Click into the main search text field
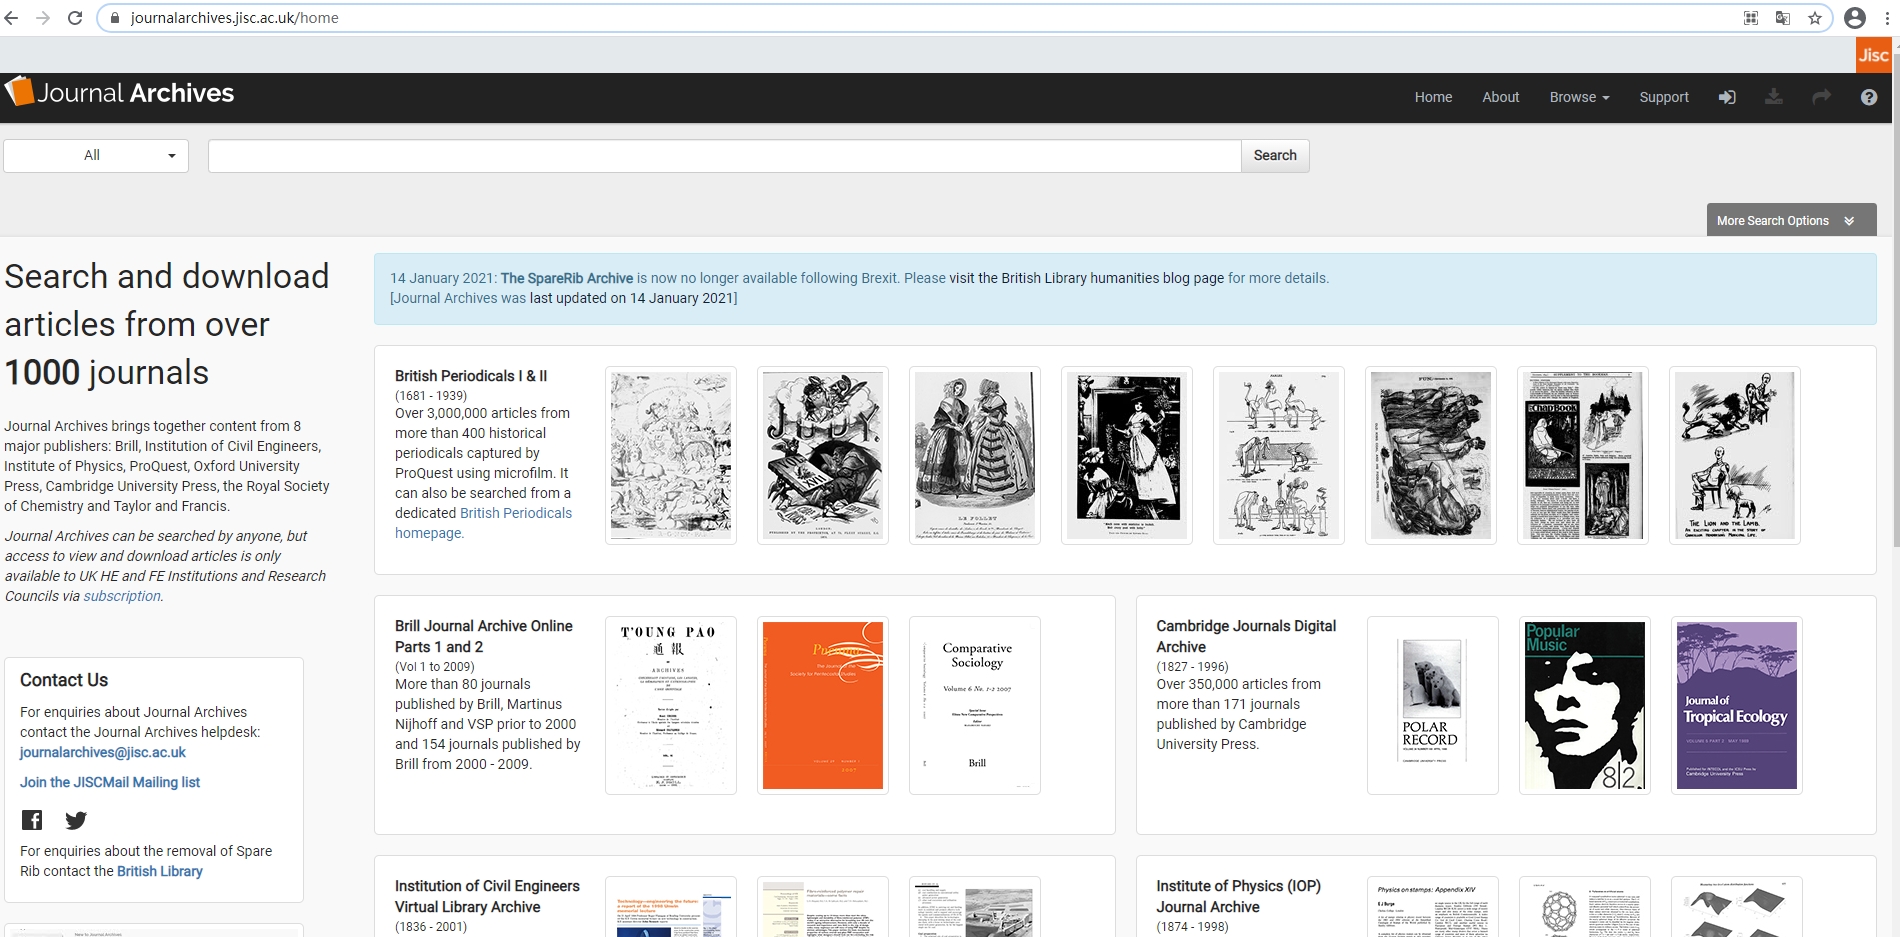This screenshot has width=1900, height=937. tap(724, 155)
